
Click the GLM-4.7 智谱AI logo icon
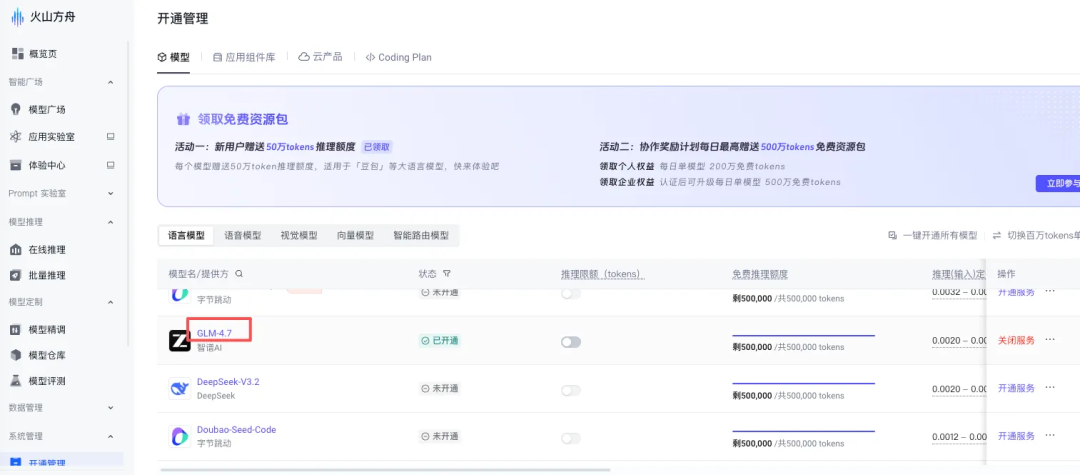click(180, 341)
